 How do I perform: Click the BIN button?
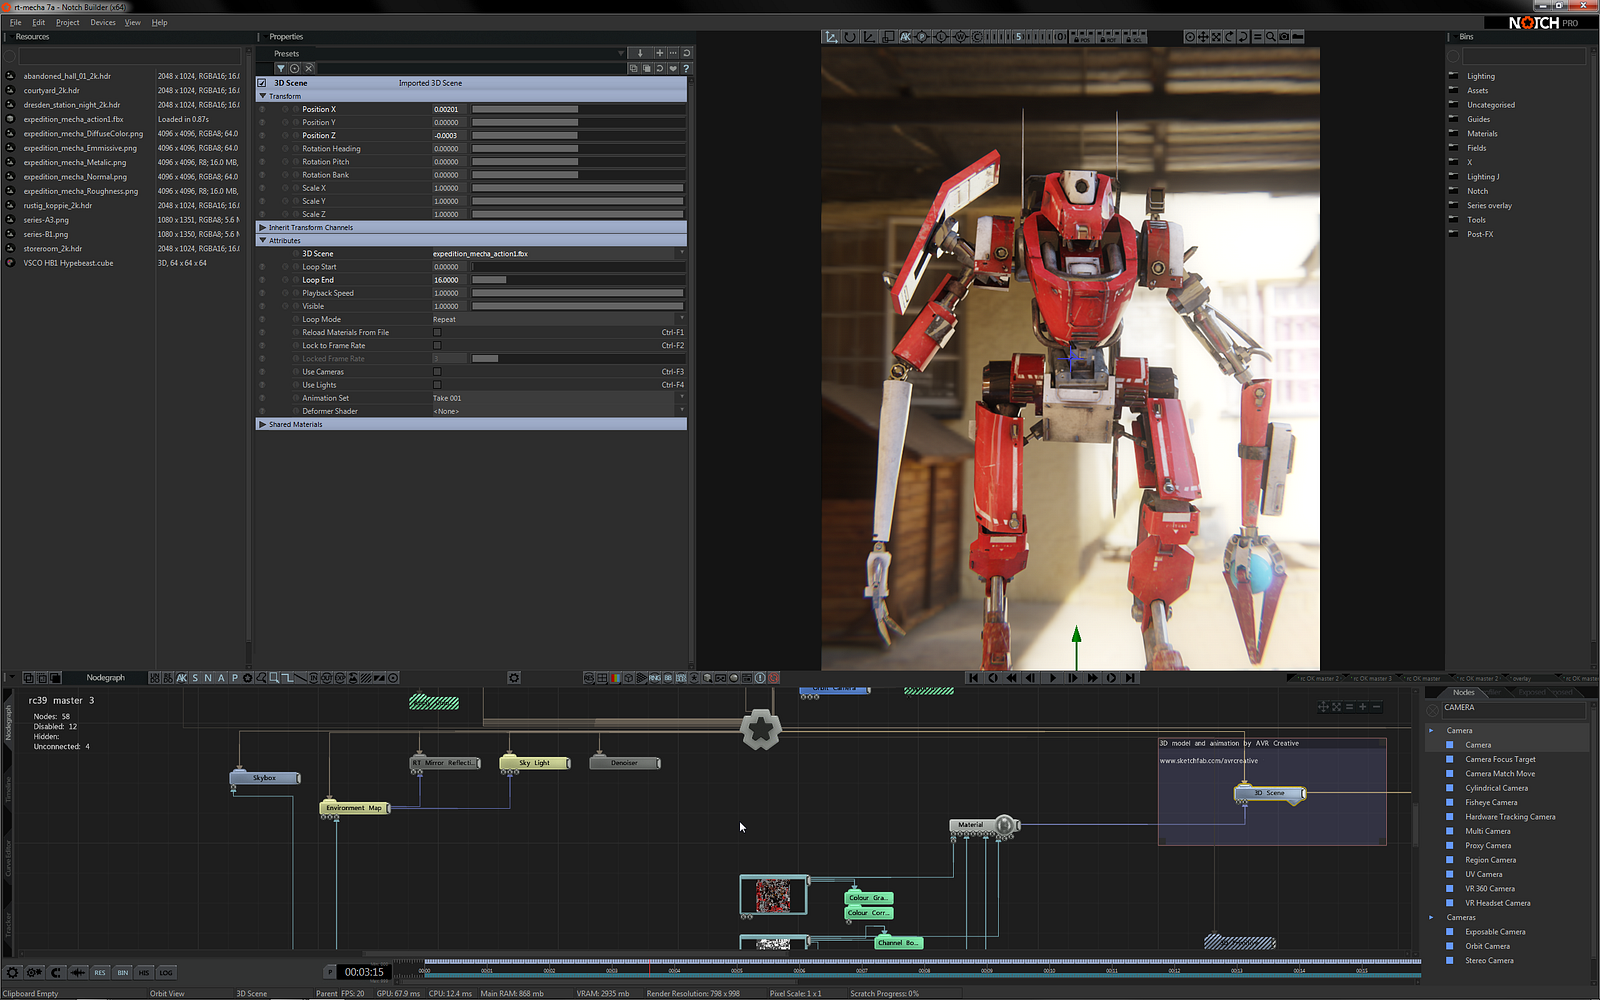[122, 972]
